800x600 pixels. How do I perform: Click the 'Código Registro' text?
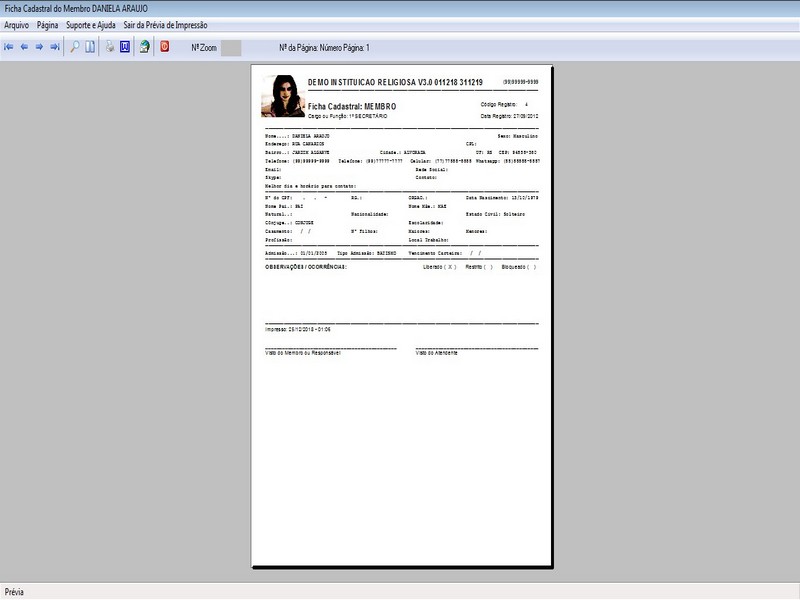498,105
